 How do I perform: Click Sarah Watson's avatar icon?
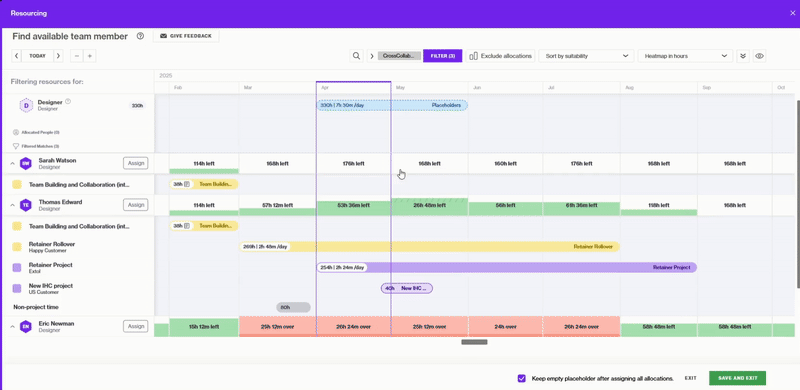(x=26, y=163)
